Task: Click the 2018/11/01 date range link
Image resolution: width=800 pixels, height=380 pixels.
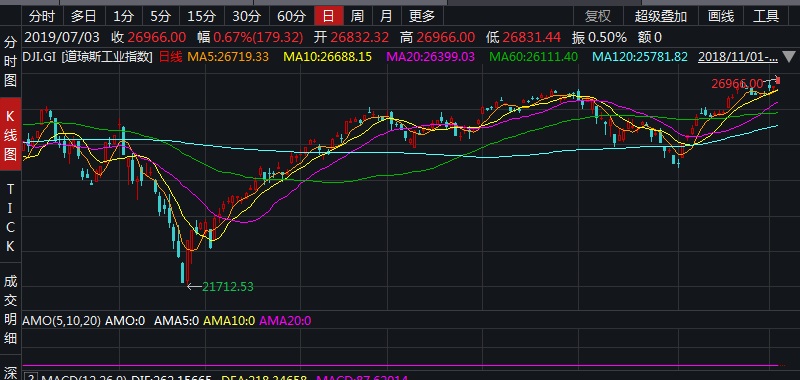Action: click(738, 57)
